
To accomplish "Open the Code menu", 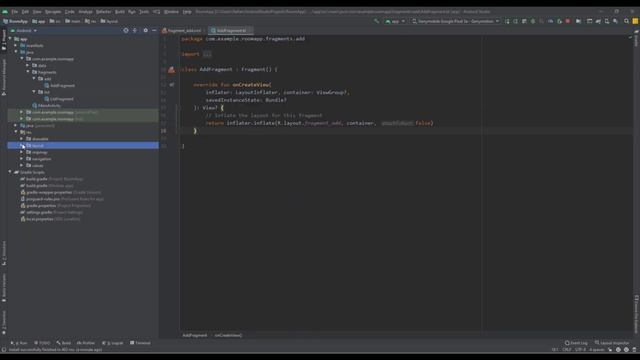I will 70,12.
